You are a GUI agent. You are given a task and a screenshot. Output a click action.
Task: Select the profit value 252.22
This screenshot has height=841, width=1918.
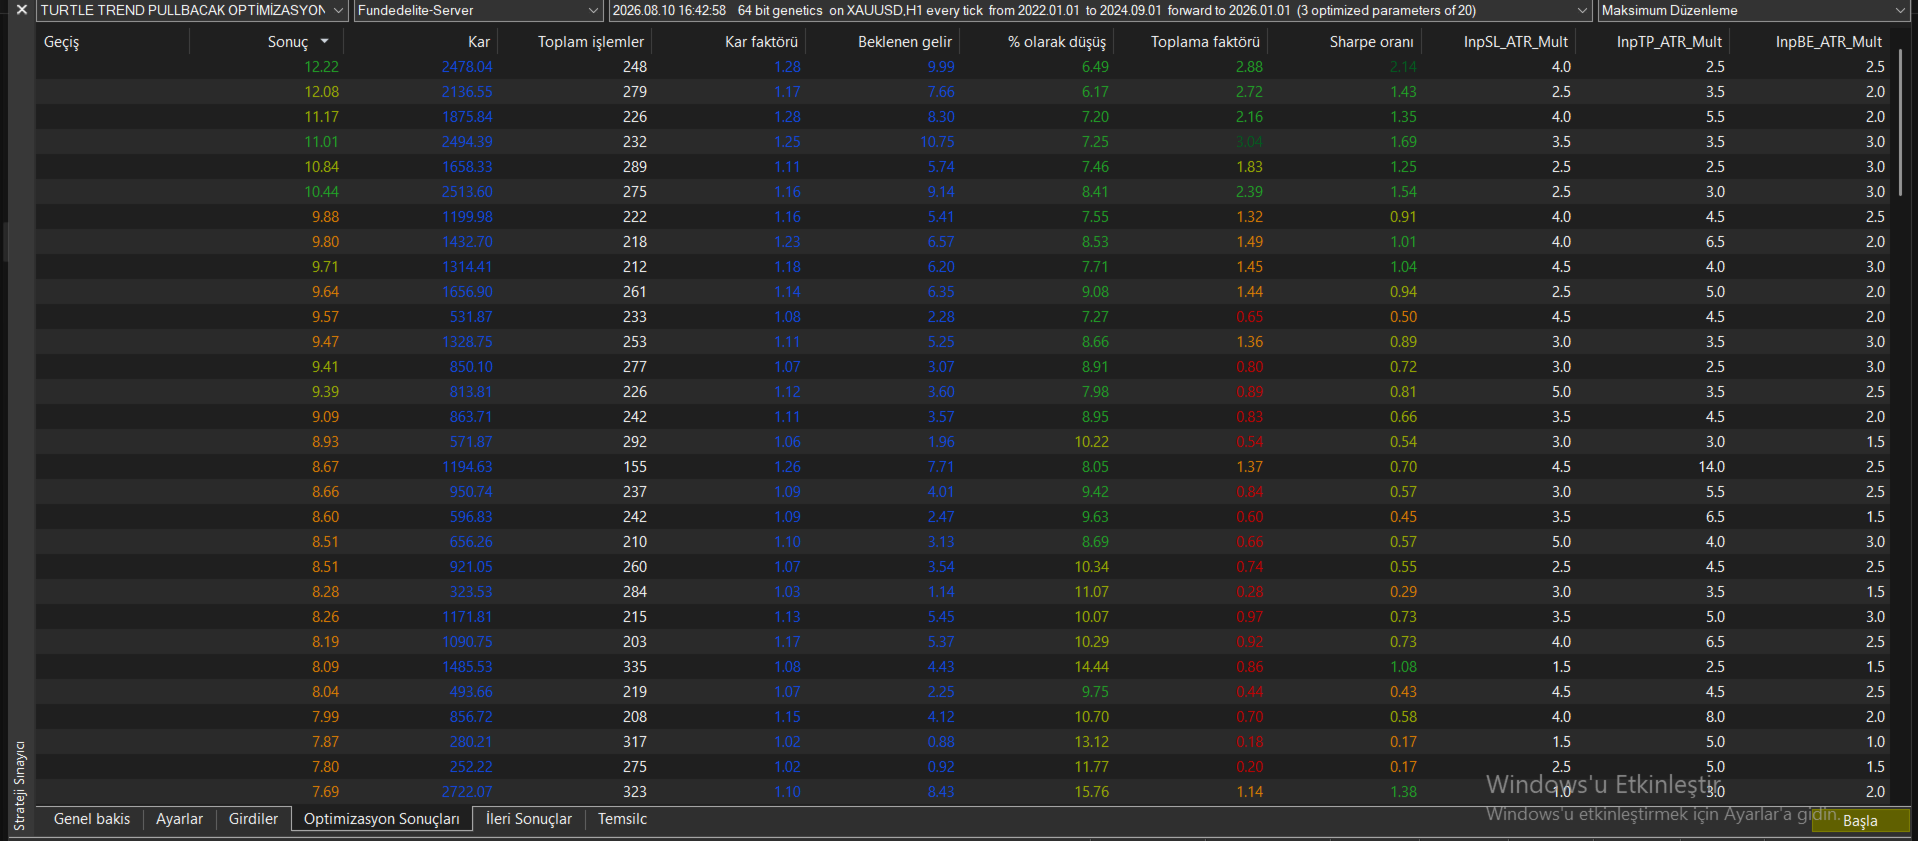[x=471, y=767]
